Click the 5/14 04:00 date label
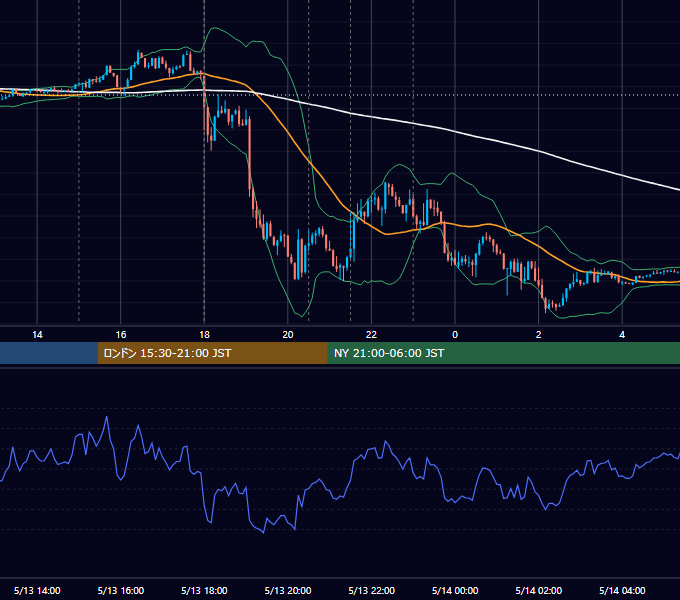The image size is (680, 600). 622,590
